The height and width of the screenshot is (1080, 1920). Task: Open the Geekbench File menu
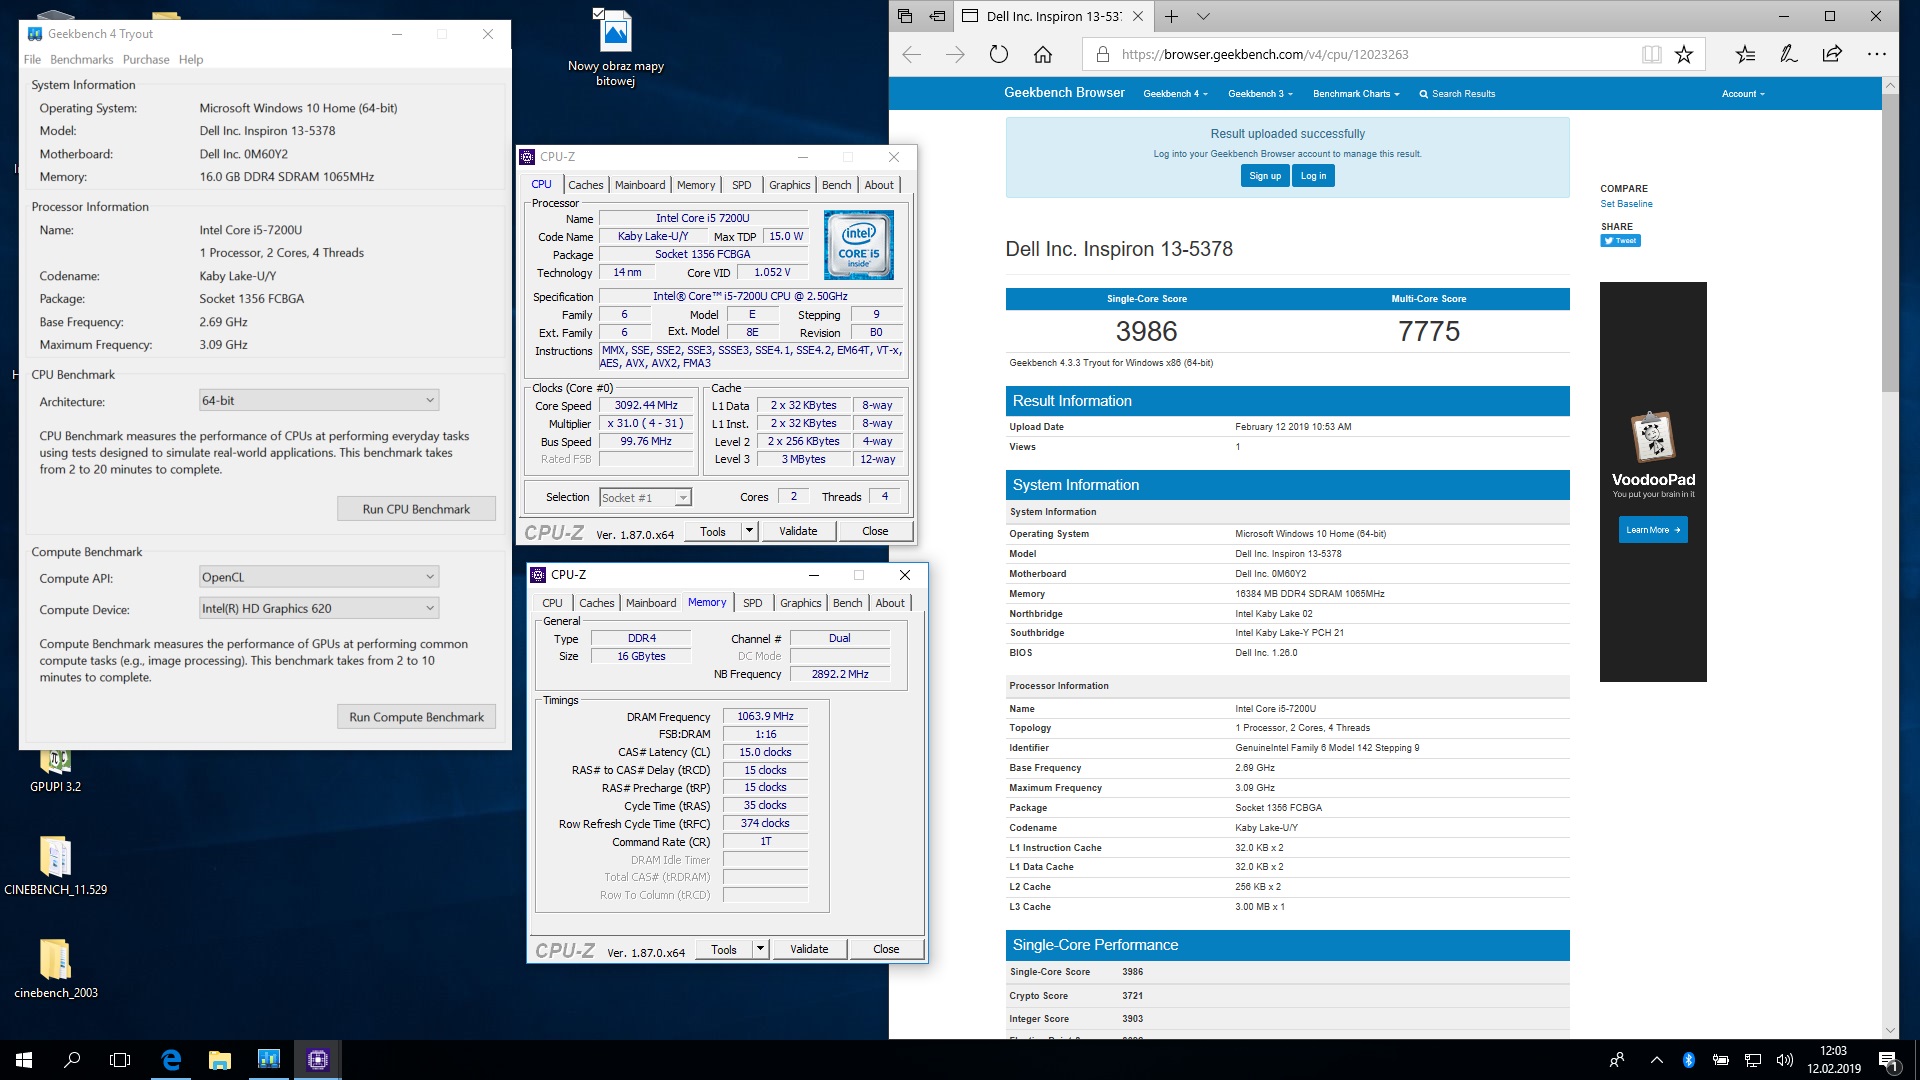click(x=32, y=59)
